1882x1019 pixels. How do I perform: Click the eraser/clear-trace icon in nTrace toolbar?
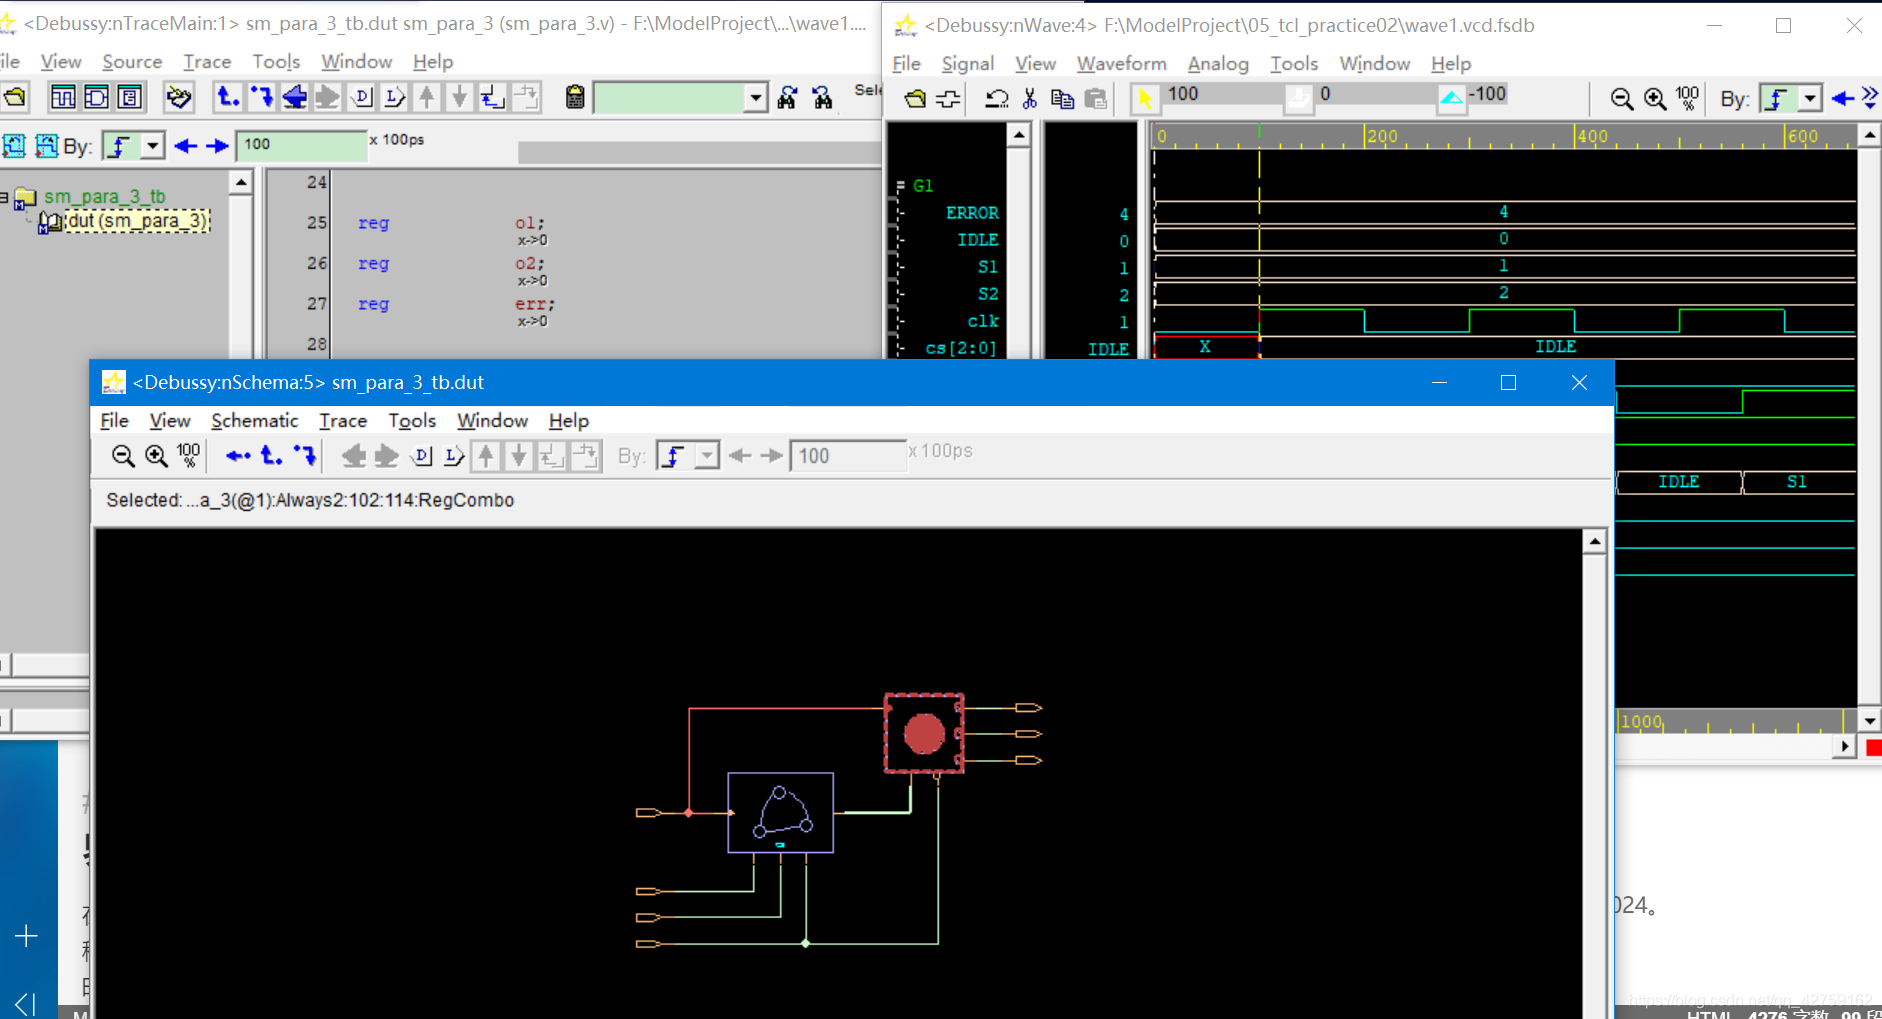click(x=179, y=97)
